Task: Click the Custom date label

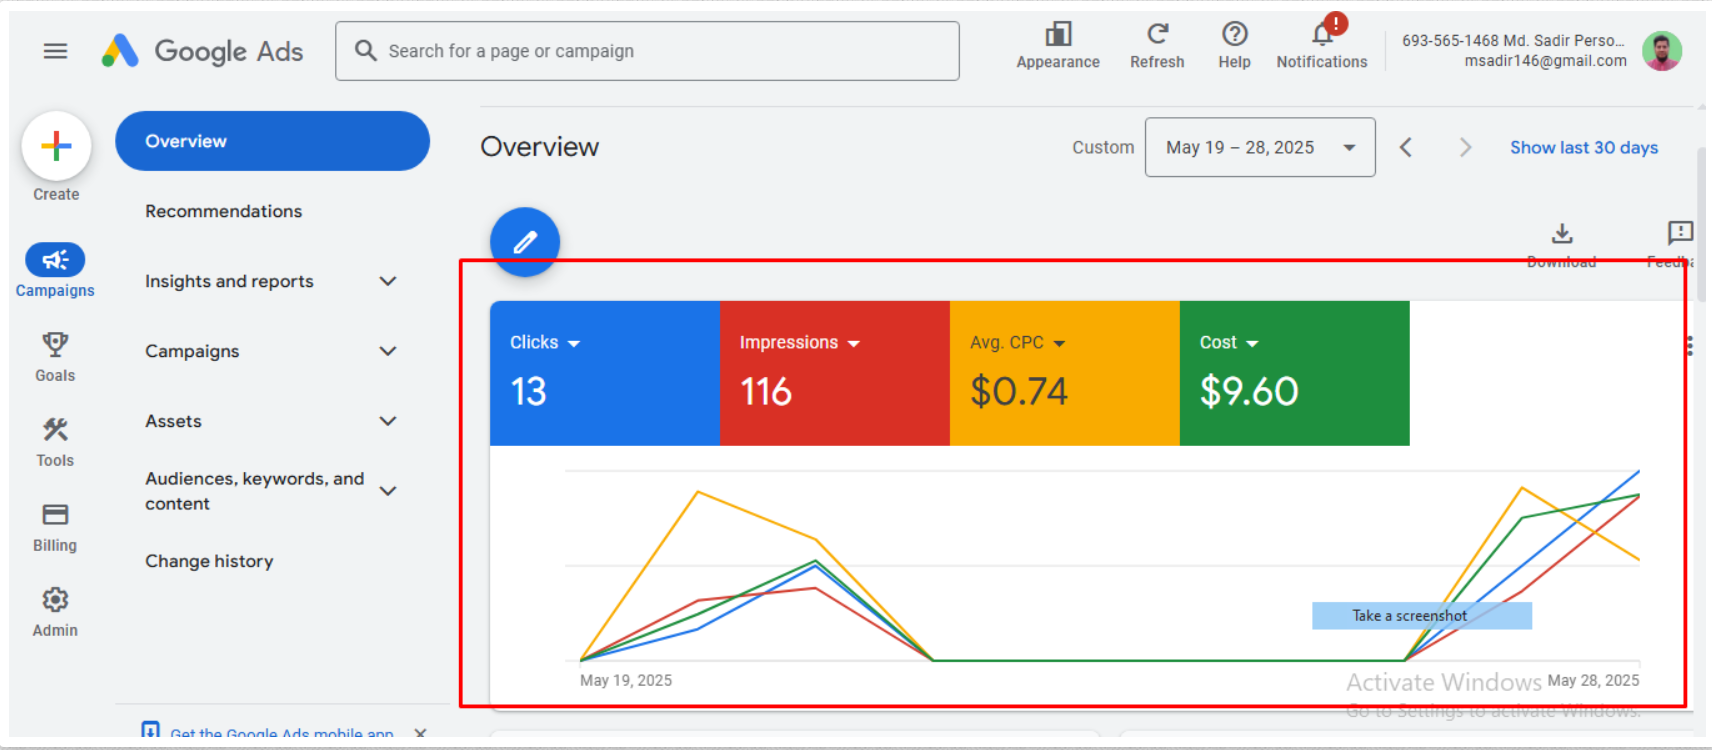Action: pyautogui.click(x=1103, y=147)
